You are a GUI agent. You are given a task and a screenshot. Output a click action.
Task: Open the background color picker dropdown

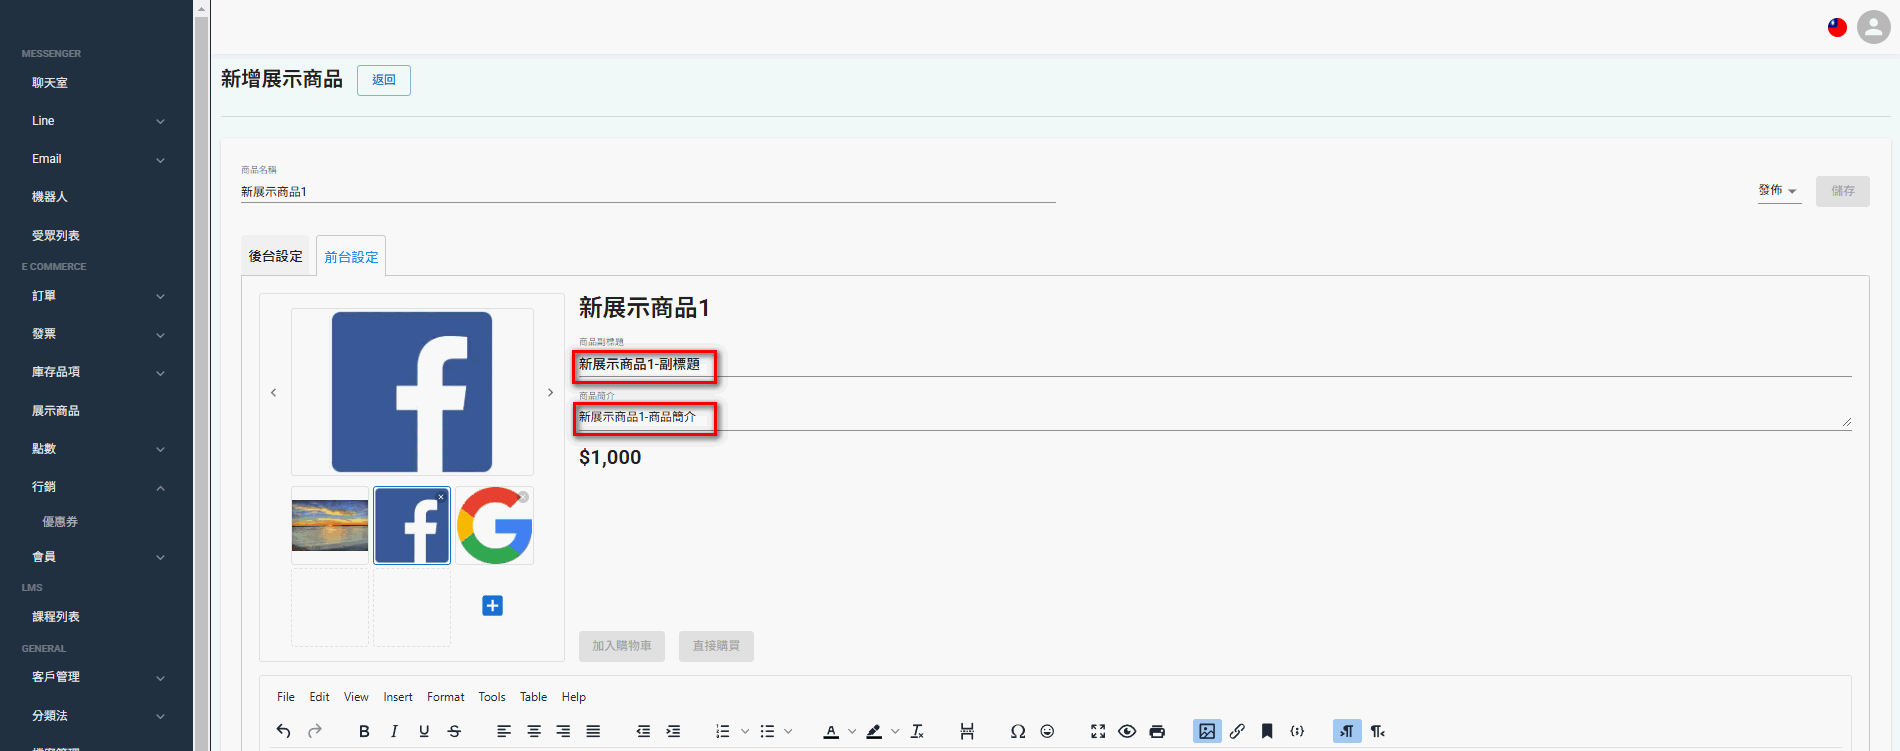(x=895, y=731)
